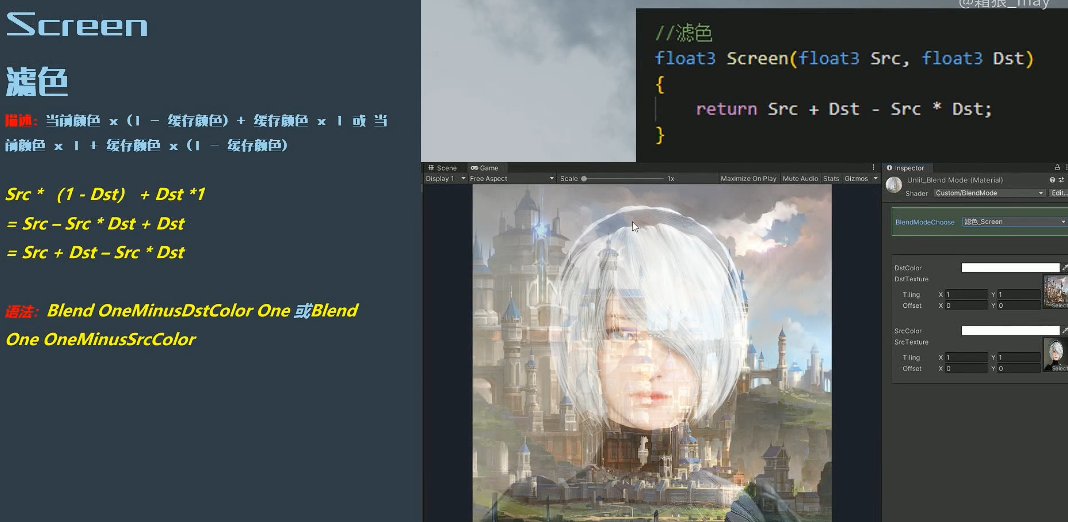Viewport: 1068px width, 522px height.
Task: Open the Inspector tab
Action: point(906,168)
